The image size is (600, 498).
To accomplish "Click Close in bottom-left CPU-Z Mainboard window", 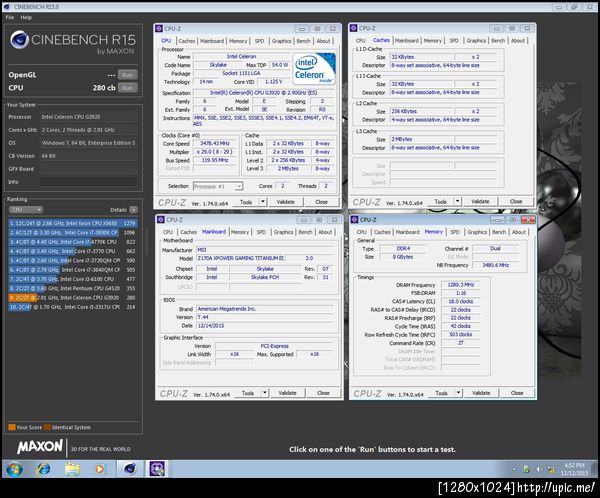I will point(323,393).
